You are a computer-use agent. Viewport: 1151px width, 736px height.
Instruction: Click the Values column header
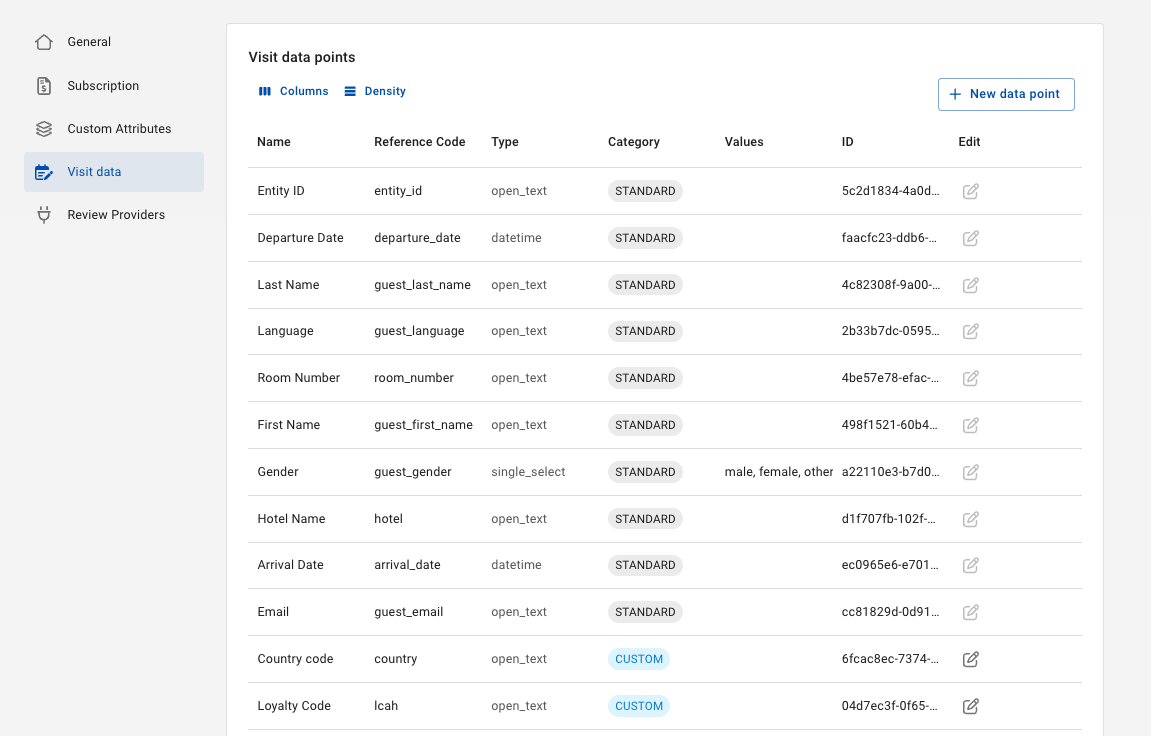pos(744,142)
